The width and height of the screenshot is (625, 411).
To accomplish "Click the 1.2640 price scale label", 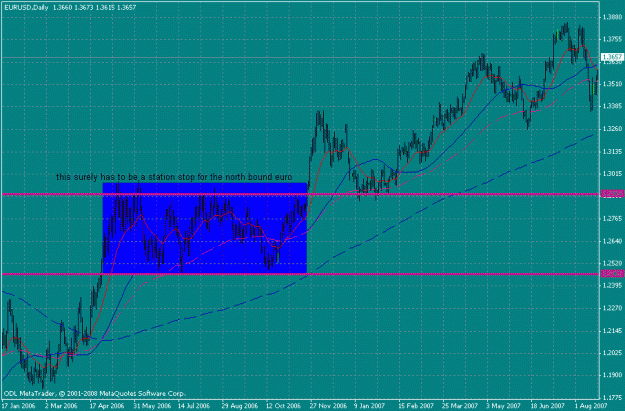I will pos(612,241).
